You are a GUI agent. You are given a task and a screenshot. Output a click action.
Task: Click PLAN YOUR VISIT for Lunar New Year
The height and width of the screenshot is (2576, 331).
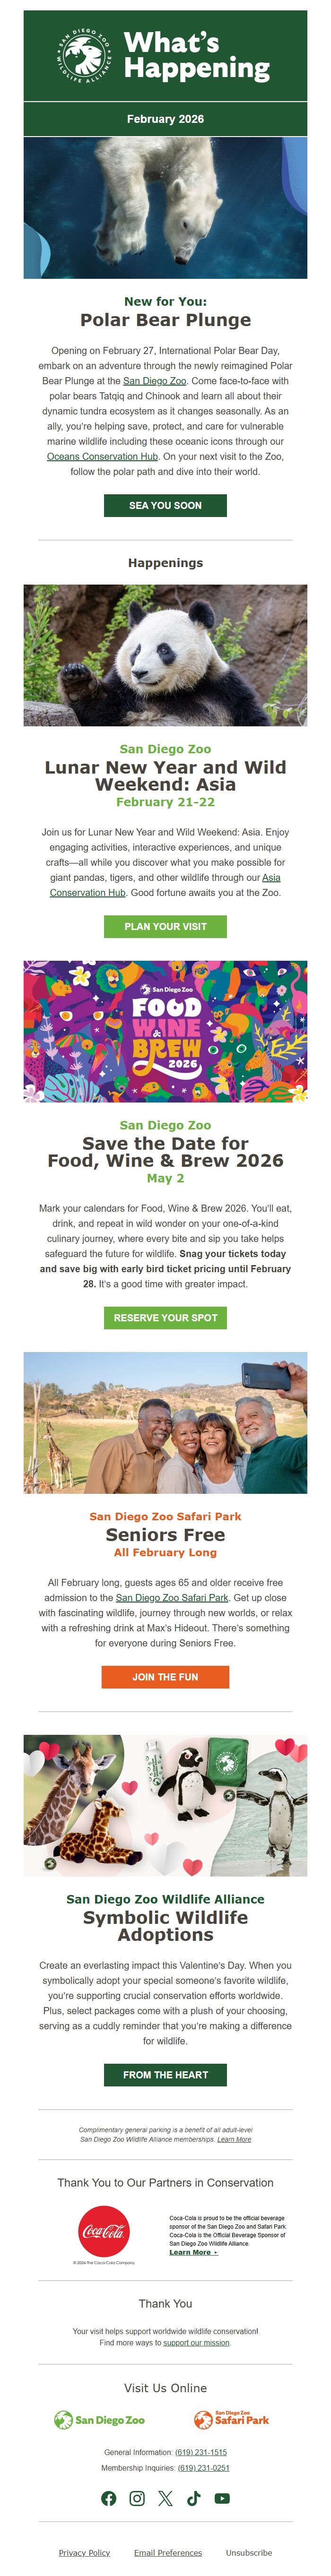(x=165, y=926)
